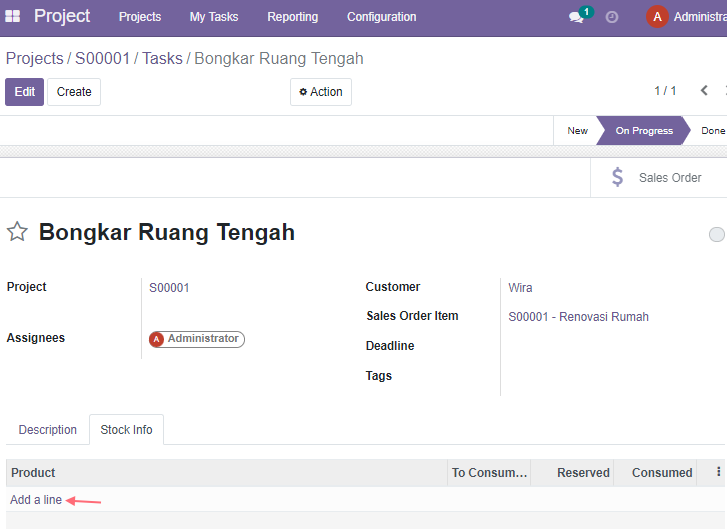Sort by the Consumed column header

[655, 472]
